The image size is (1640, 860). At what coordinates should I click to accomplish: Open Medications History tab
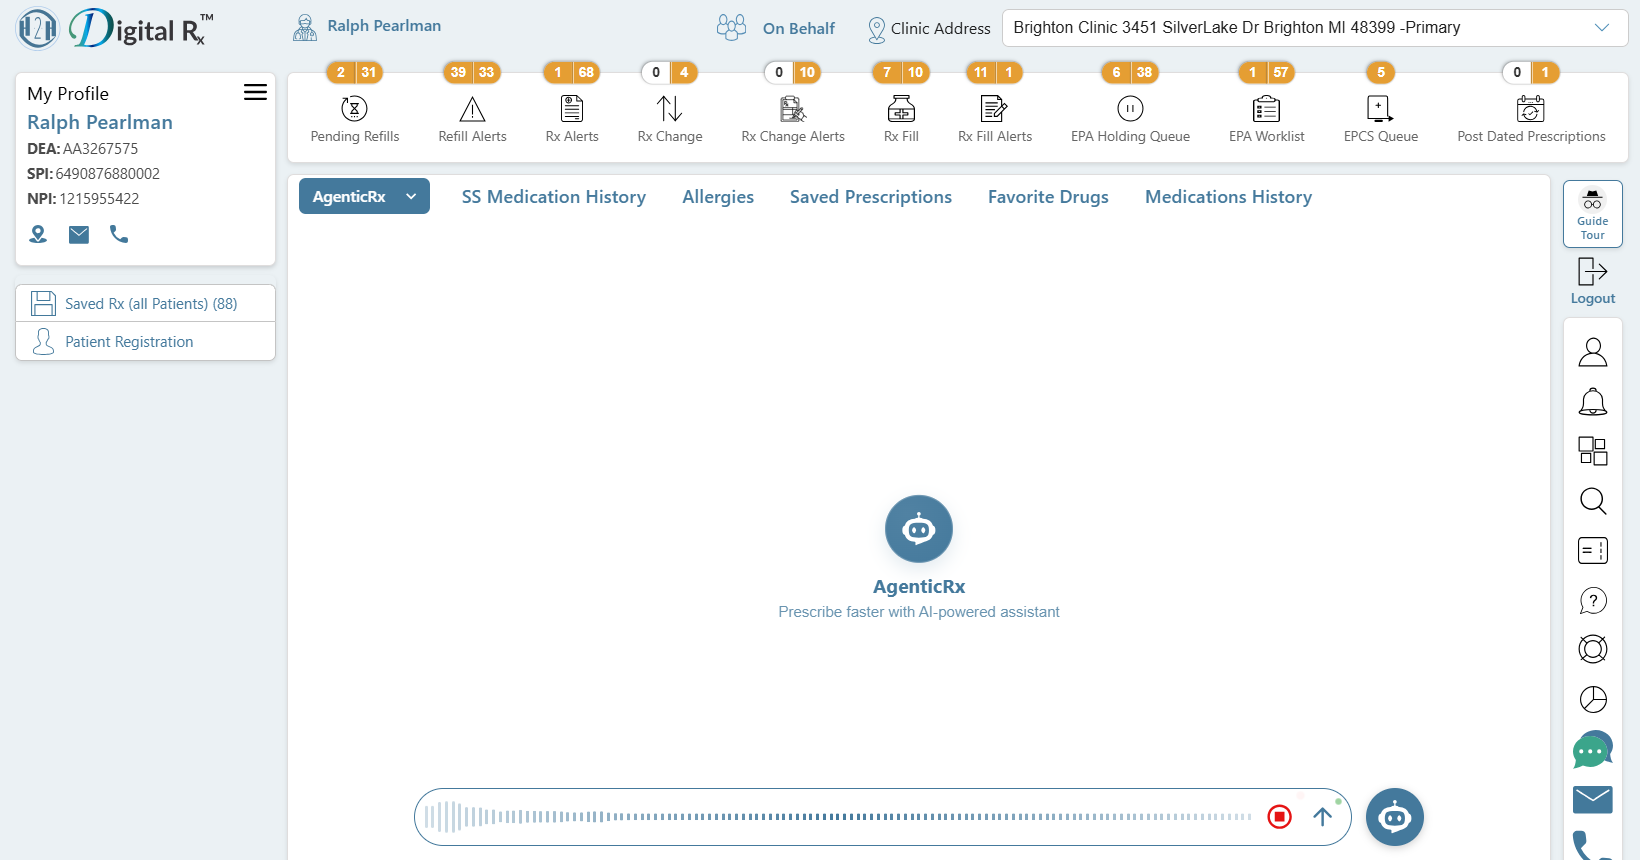1228,197
